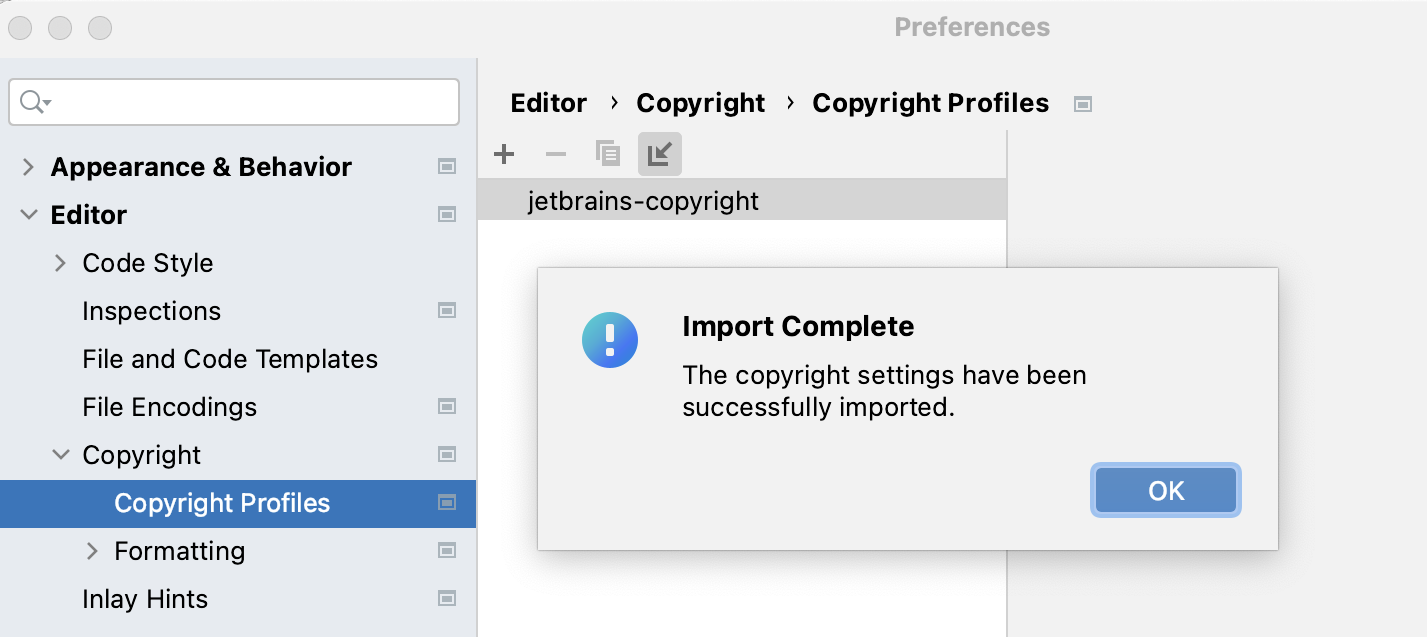This screenshot has width=1427, height=637.
Task: Open File and Code Templates settings
Action: (x=230, y=359)
